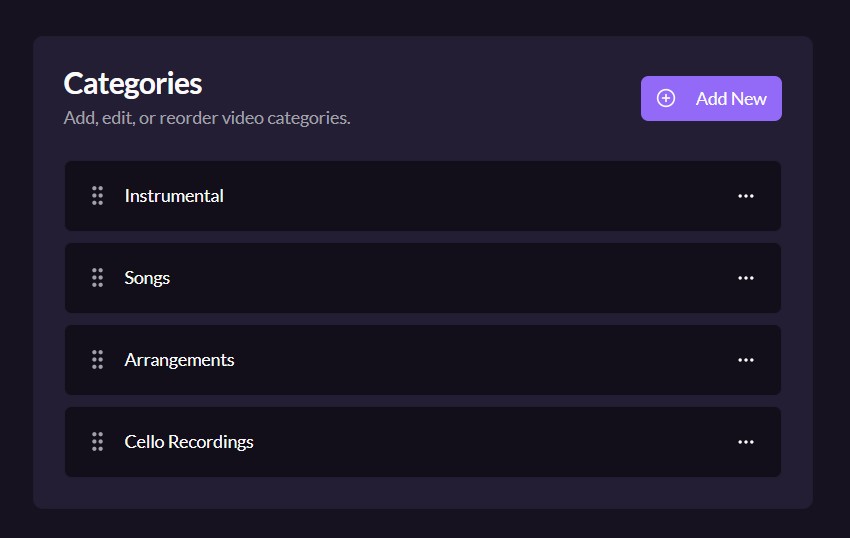Image resolution: width=850 pixels, height=538 pixels.
Task: Click the video categories subtitle text
Action: (x=207, y=118)
